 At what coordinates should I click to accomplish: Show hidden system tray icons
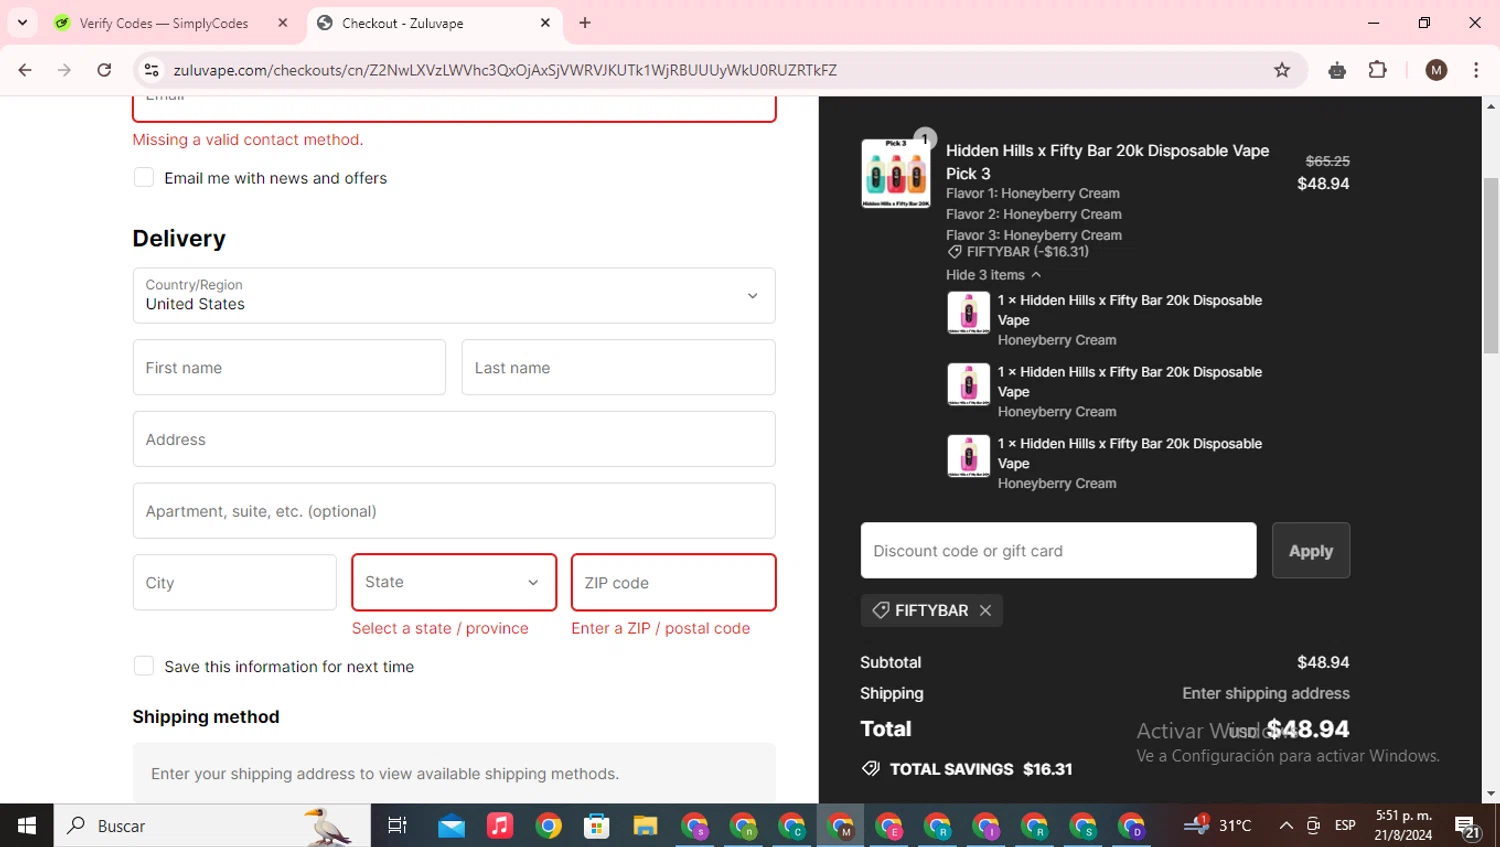[1286, 825]
